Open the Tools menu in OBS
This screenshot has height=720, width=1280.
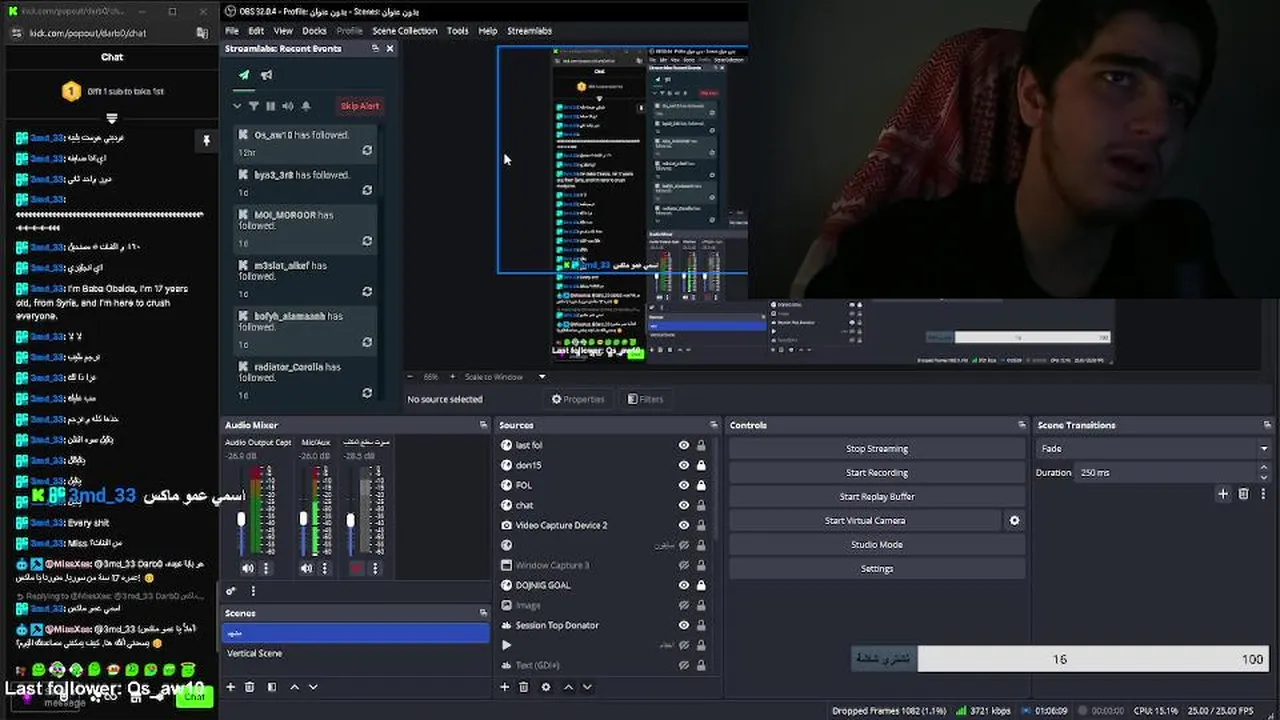point(457,31)
